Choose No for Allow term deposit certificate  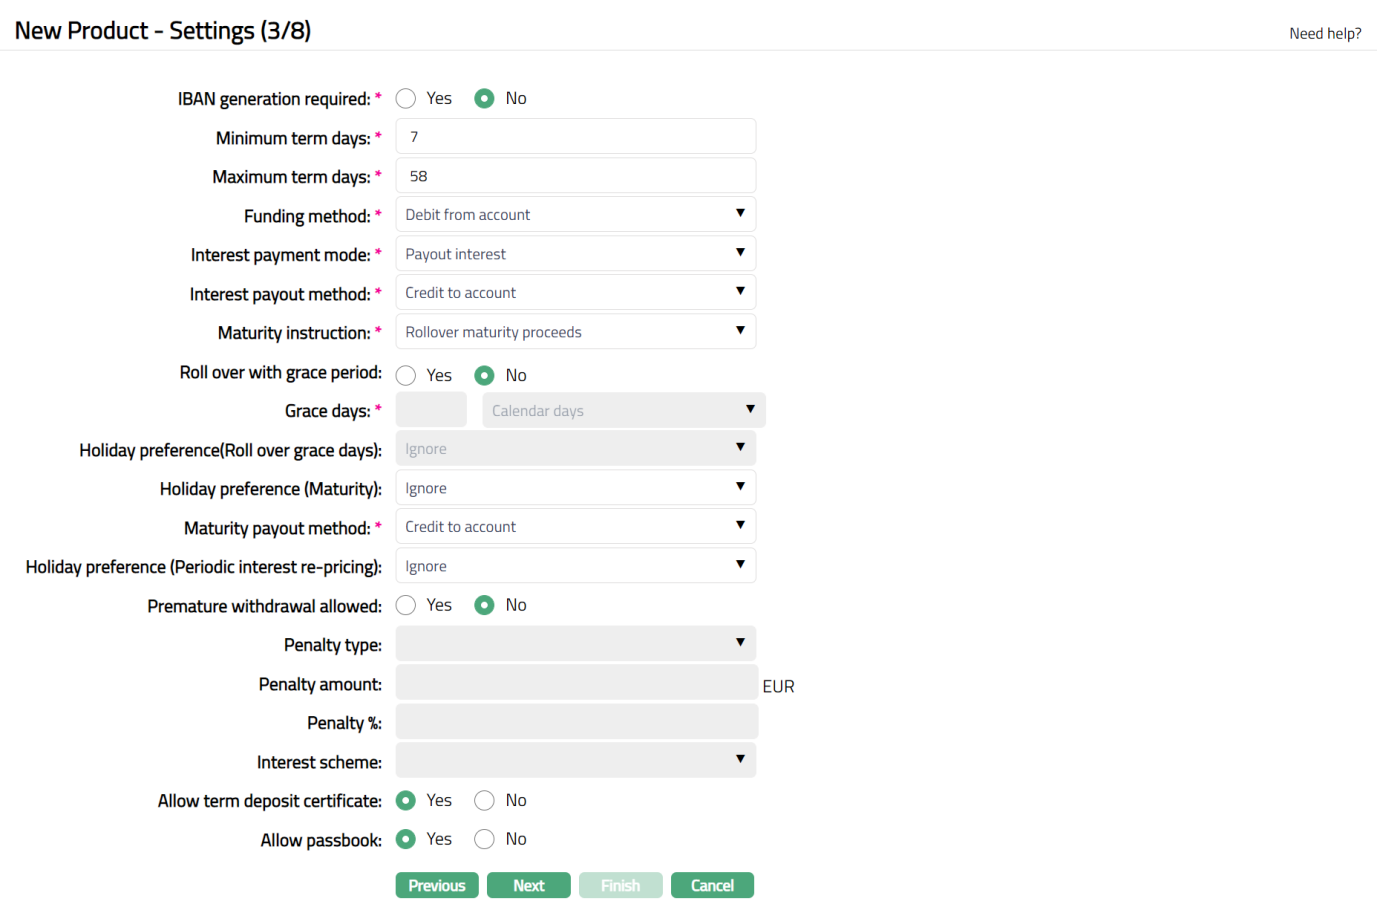[485, 801]
